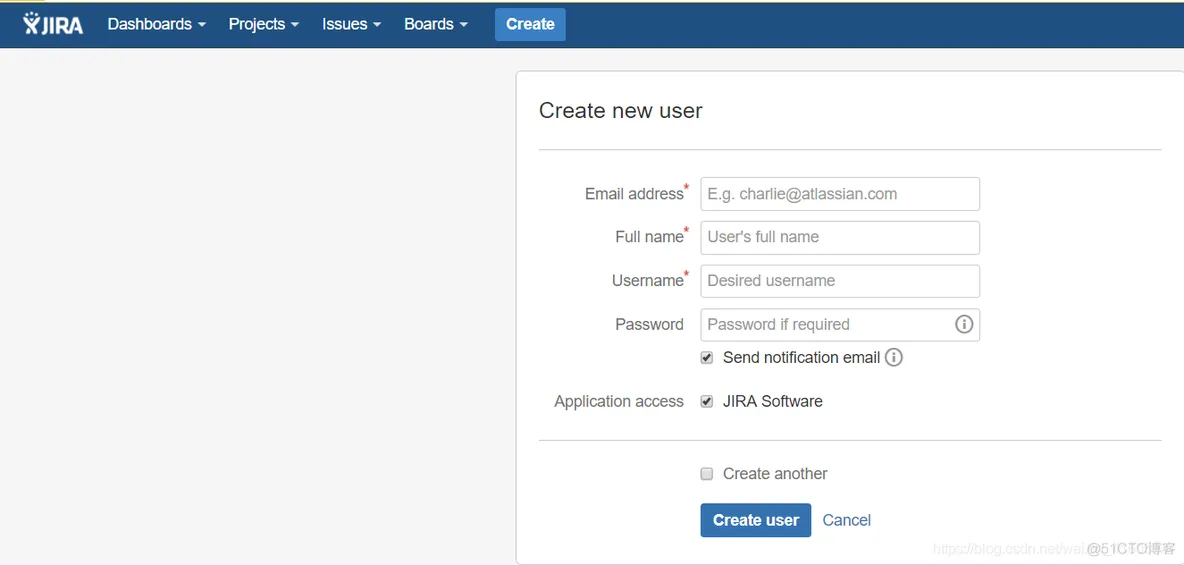This screenshot has height=565, width=1184.
Task: Open the Dashboards menu
Action: tap(157, 24)
